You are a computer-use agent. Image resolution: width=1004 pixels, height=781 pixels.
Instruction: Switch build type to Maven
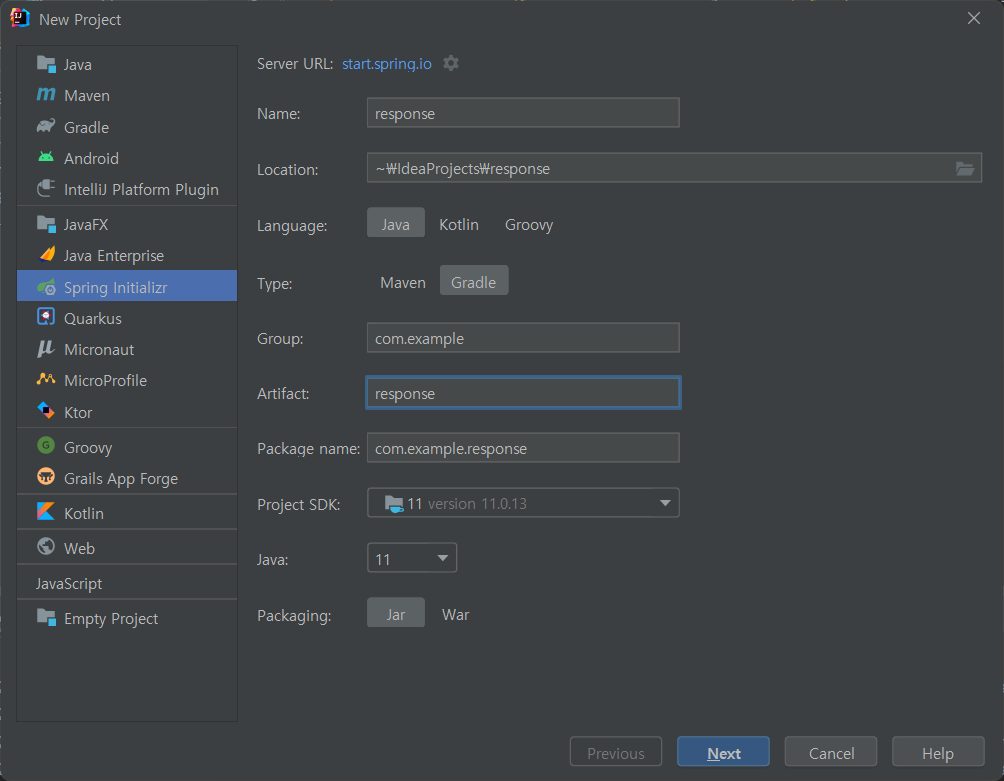point(403,282)
